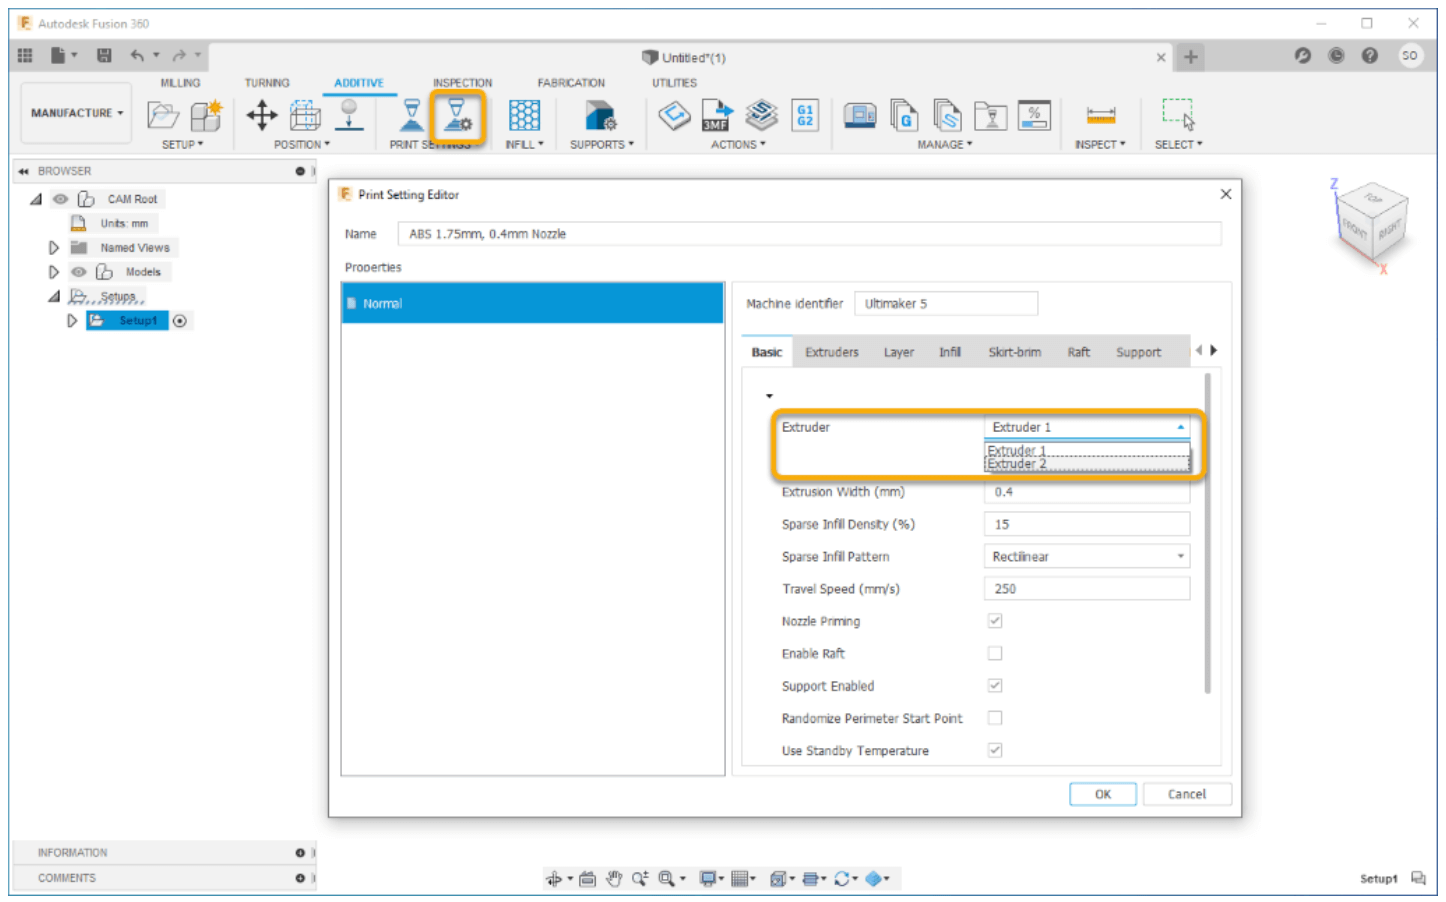Toggle visibility of the Models node
Viewport: 1446px width, 902px height.
pyautogui.click(x=79, y=272)
